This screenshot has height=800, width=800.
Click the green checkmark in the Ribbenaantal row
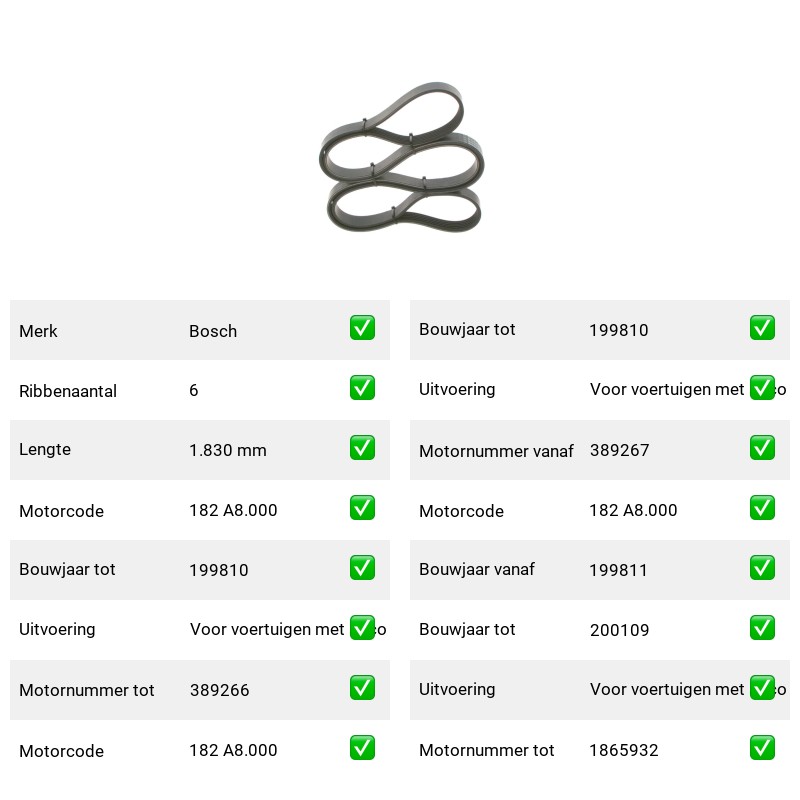362,388
